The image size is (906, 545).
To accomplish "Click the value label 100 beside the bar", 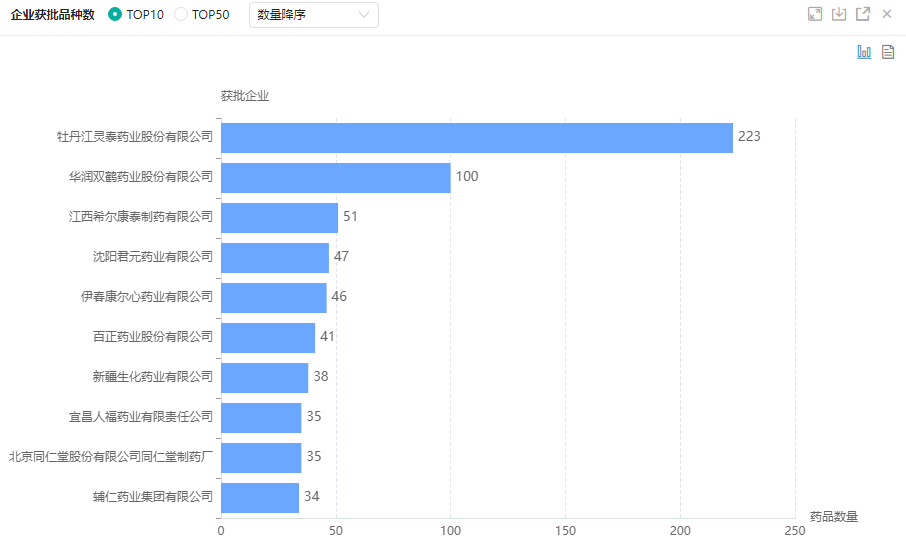I will [467, 176].
